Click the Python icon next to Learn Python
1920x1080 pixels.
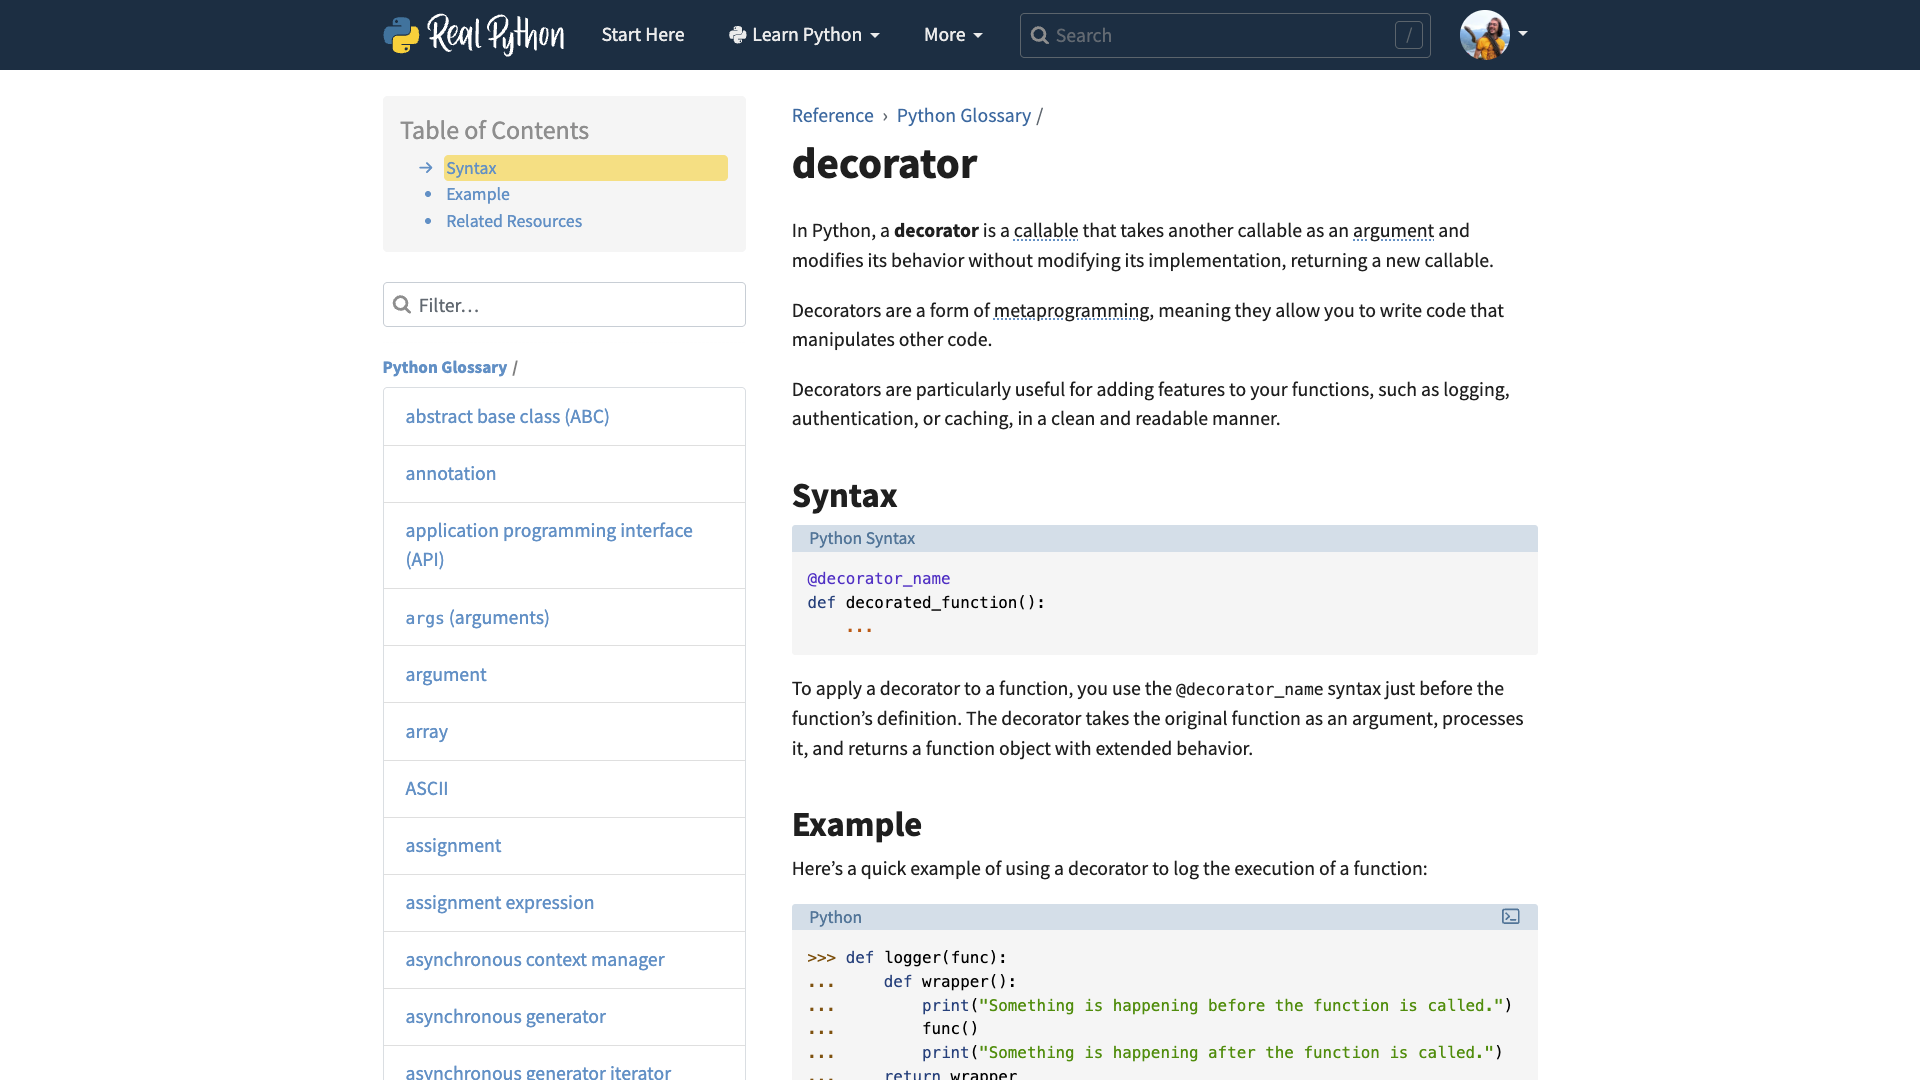tap(737, 35)
